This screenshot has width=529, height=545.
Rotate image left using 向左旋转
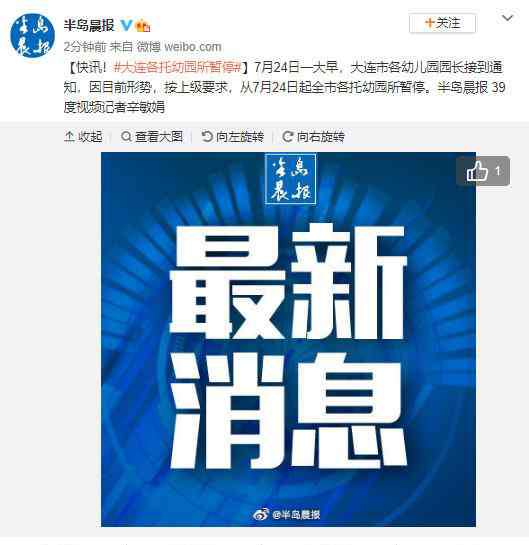233,137
